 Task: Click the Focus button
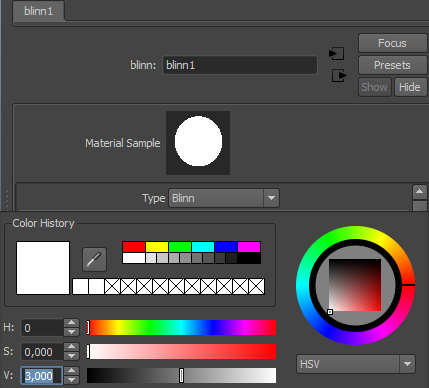(x=392, y=43)
